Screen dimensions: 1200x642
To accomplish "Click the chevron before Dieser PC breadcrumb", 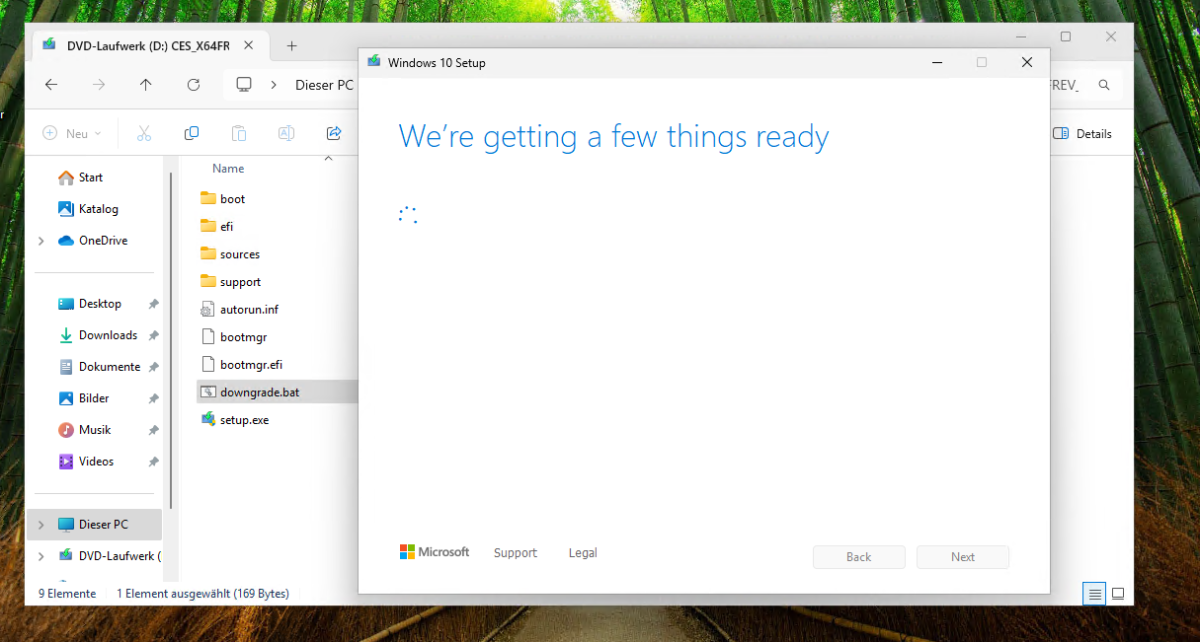I will point(274,85).
